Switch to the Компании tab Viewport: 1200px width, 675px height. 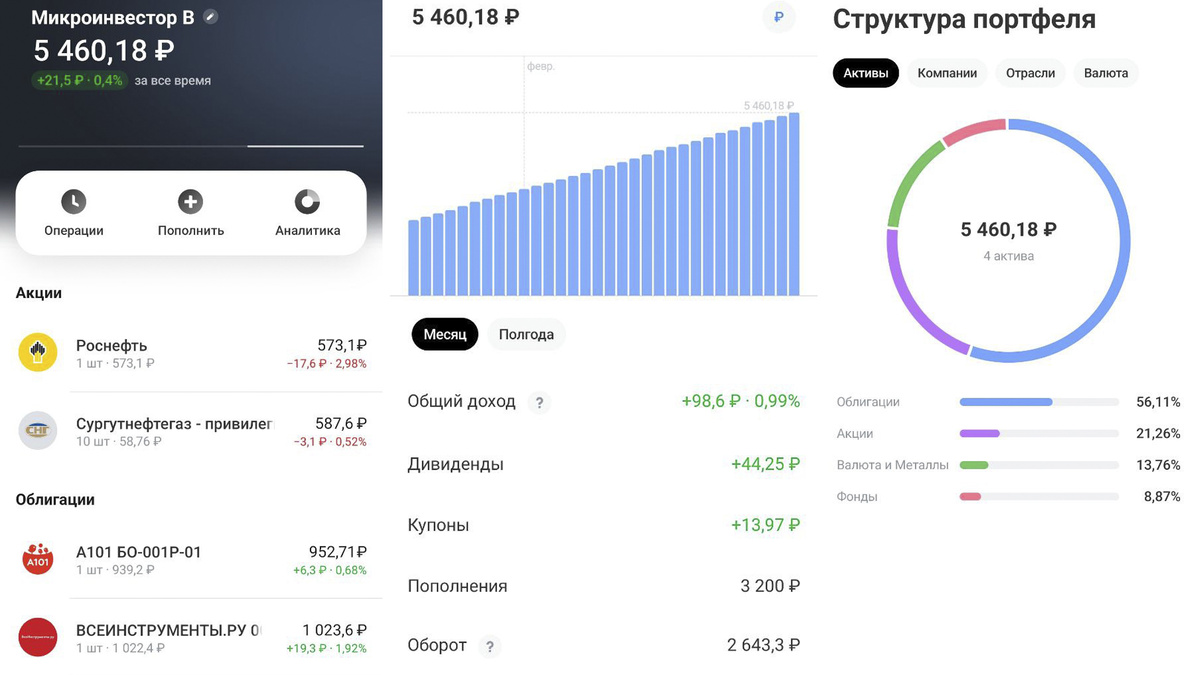click(947, 72)
